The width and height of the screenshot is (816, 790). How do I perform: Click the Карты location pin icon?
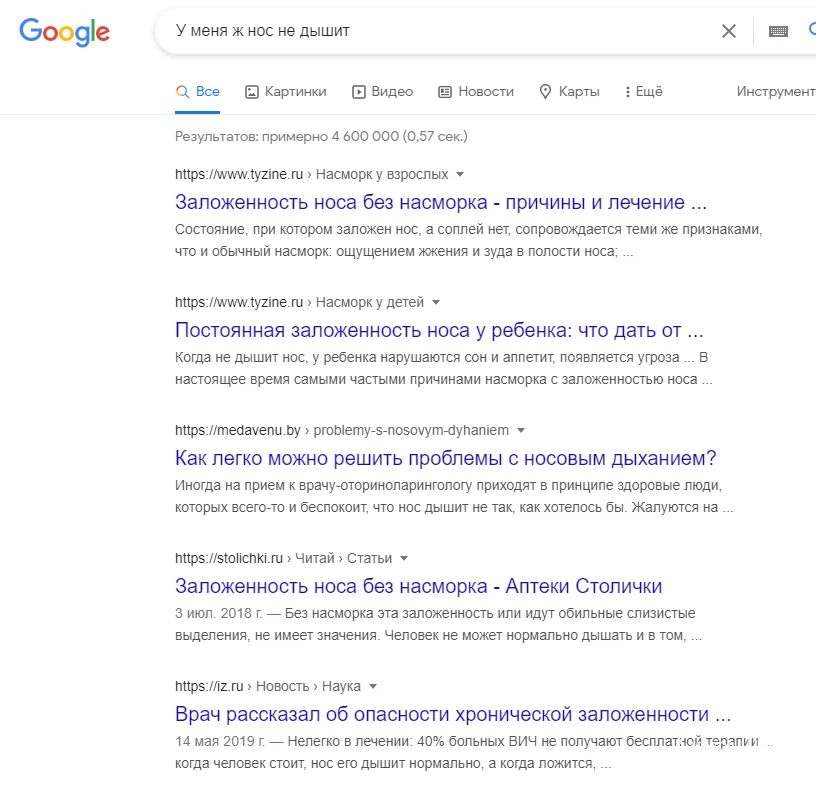pyautogui.click(x=544, y=91)
